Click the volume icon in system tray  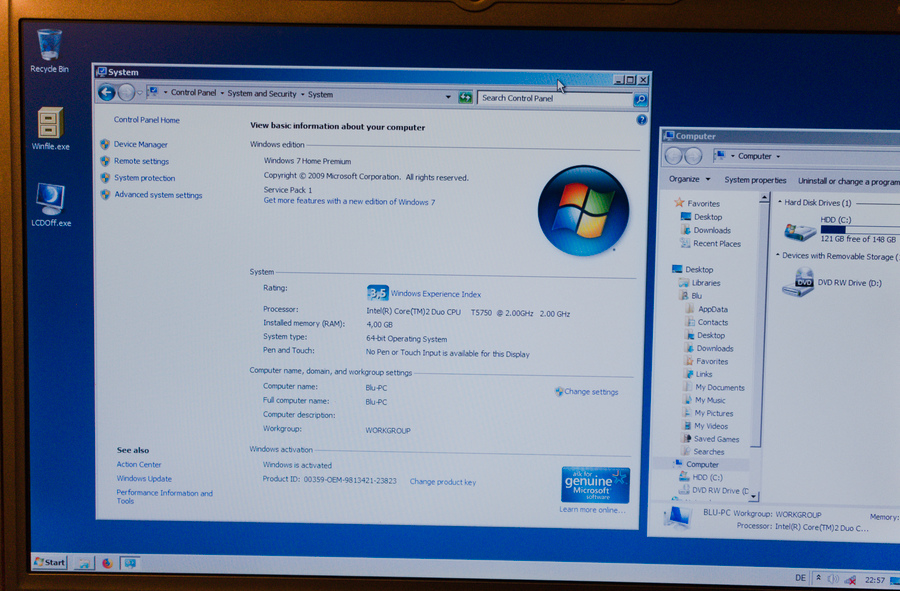pyautogui.click(x=833, y=580)
